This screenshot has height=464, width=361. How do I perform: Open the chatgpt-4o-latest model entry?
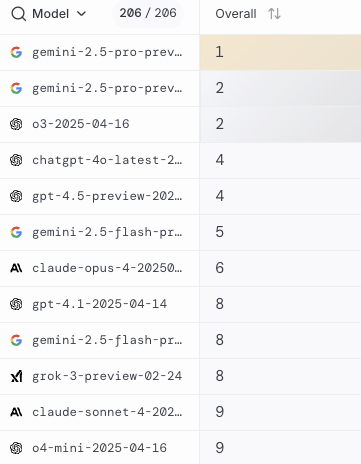pyautogui.click(x=107, y=160)
